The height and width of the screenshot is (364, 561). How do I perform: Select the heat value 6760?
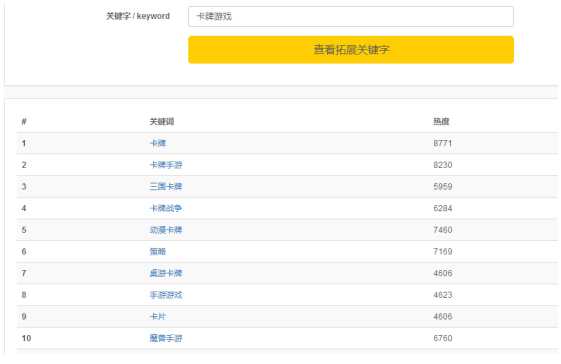tap(443, 338)
